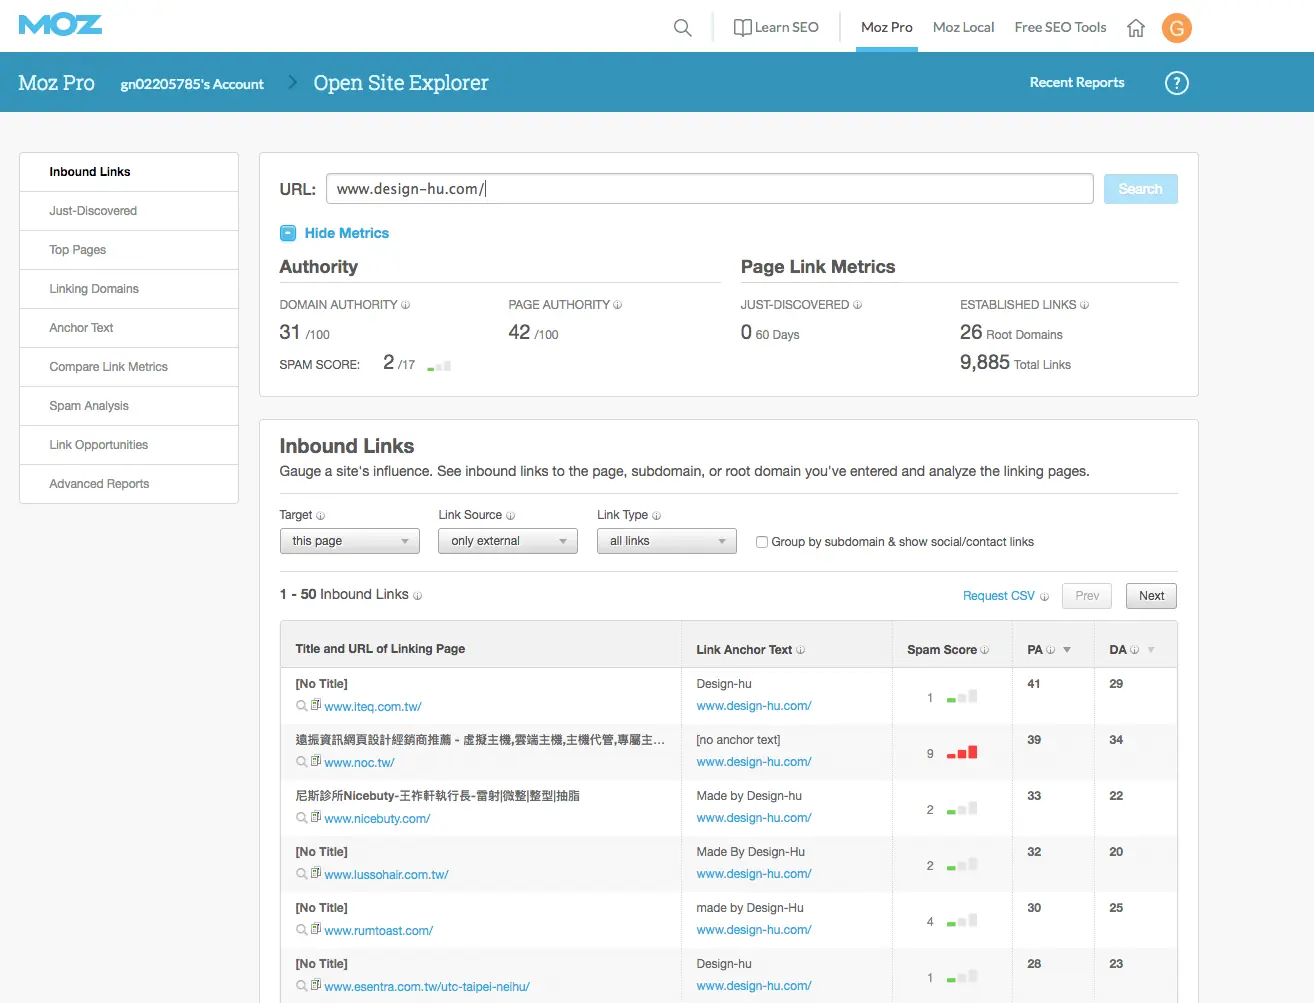This screenshot has width=1314, height=1003.
Task: Click magnifier icon for www.iteq.com.tw row
Action: coord(301,706)
